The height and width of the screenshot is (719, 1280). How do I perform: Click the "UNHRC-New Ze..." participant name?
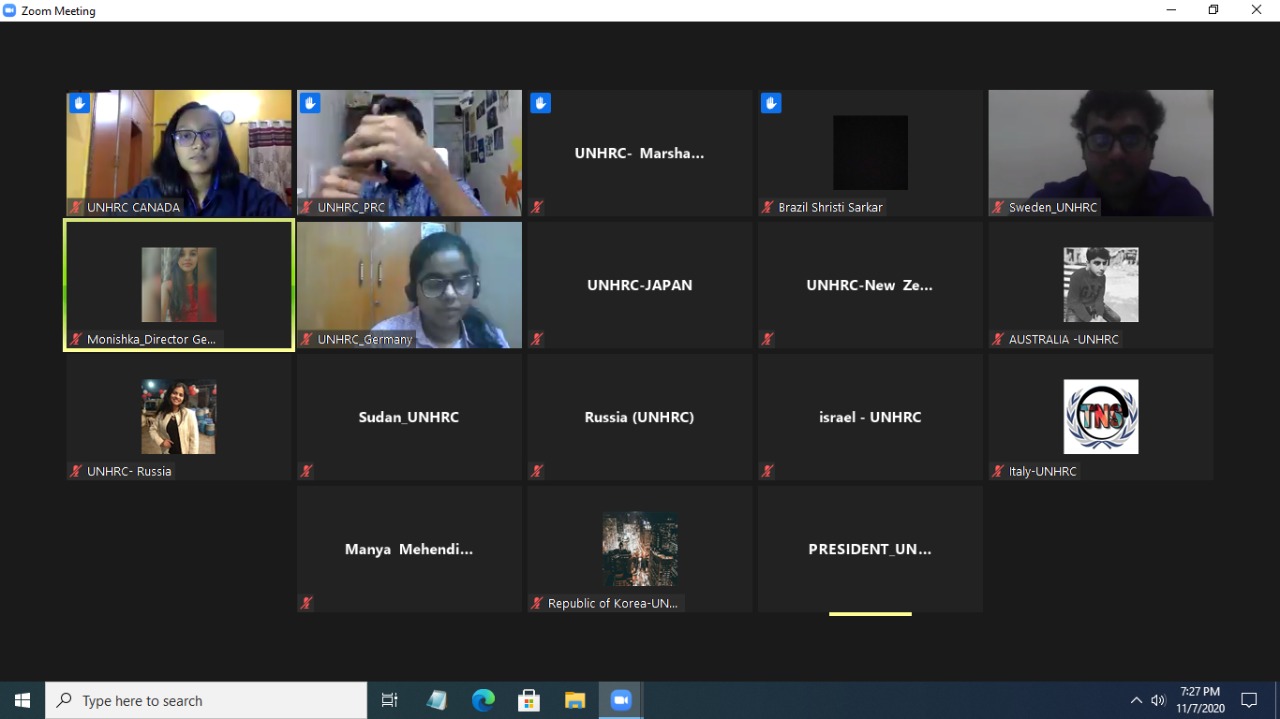tap(870, 285)
